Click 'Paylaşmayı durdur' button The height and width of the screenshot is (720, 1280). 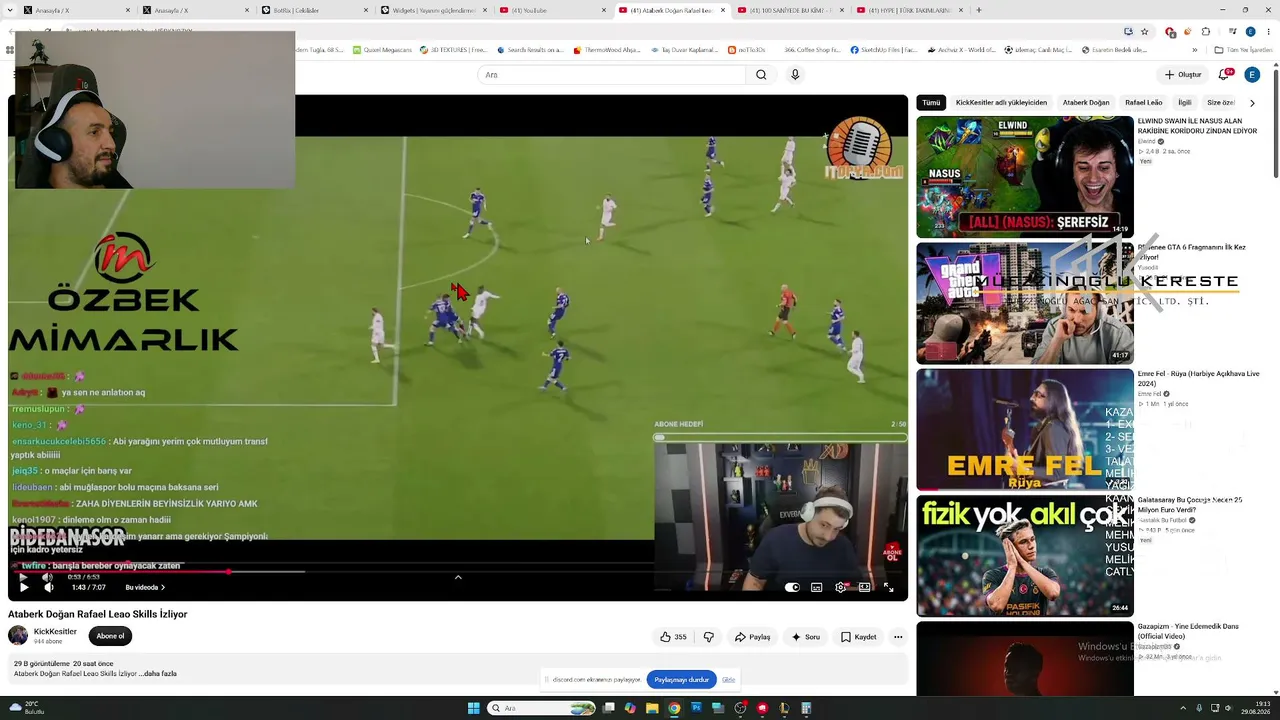click(682, 680)
